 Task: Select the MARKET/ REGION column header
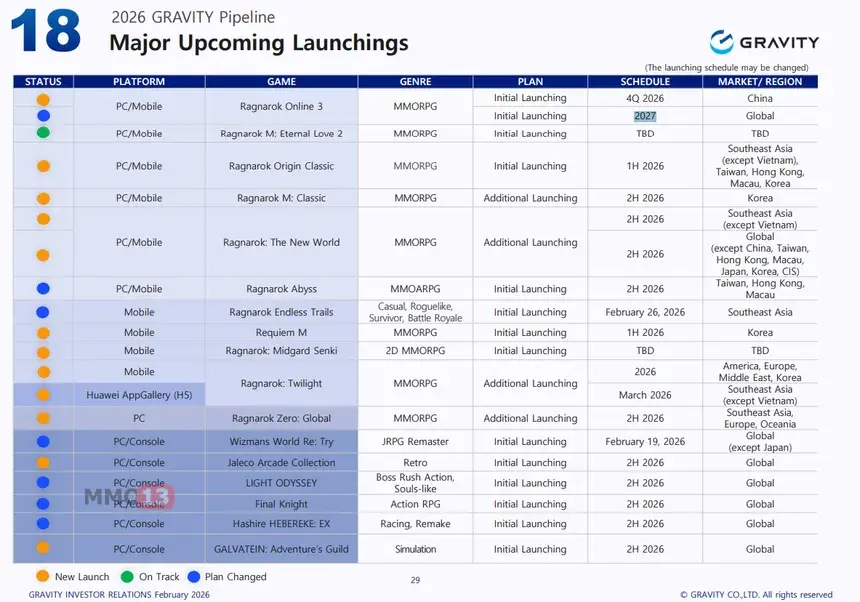tap(760, 82)
